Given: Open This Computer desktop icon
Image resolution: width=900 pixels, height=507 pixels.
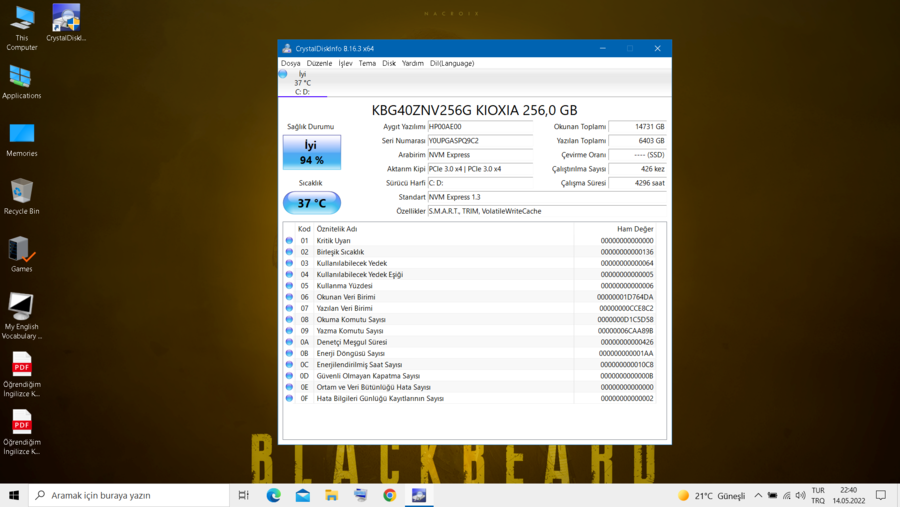Looking at the screenshot, I should point(22,28).
